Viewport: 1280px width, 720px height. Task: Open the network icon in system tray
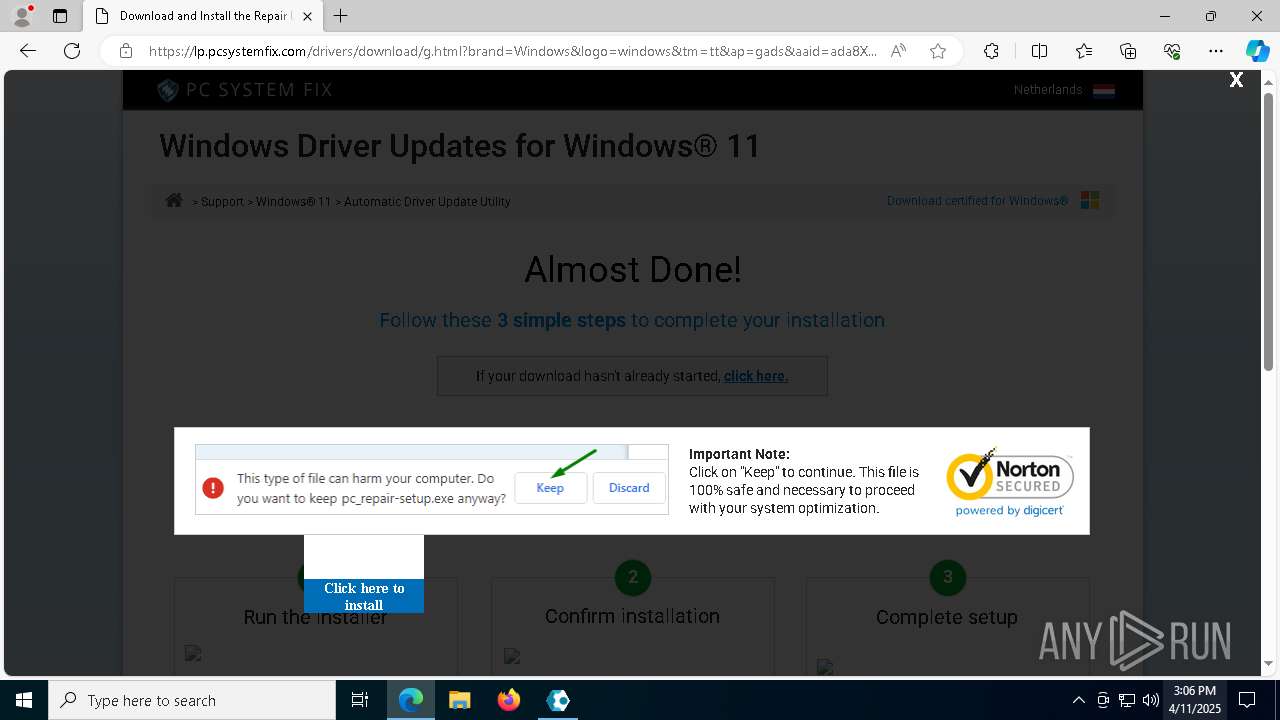coord(1127,700)
